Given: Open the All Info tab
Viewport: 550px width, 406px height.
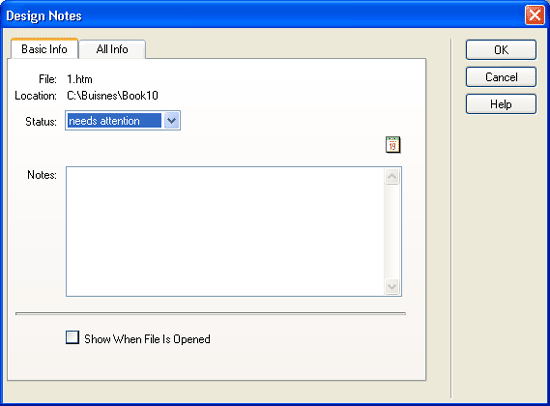Looking at the screenshot, I should coord(112,49).
